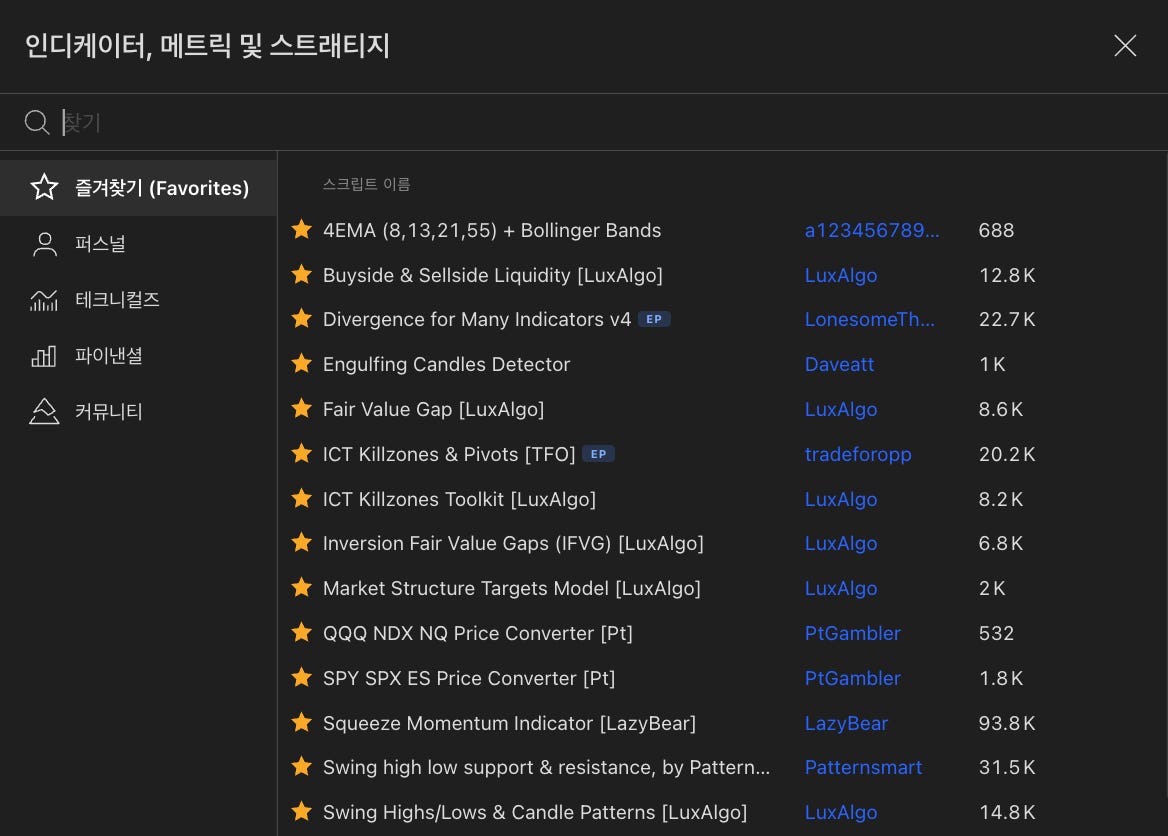Add Buyside & Sellside Liquidity [LuxAlgo] script
The width and height of the screenshot is (1168, 836).
tap(492, 275)
